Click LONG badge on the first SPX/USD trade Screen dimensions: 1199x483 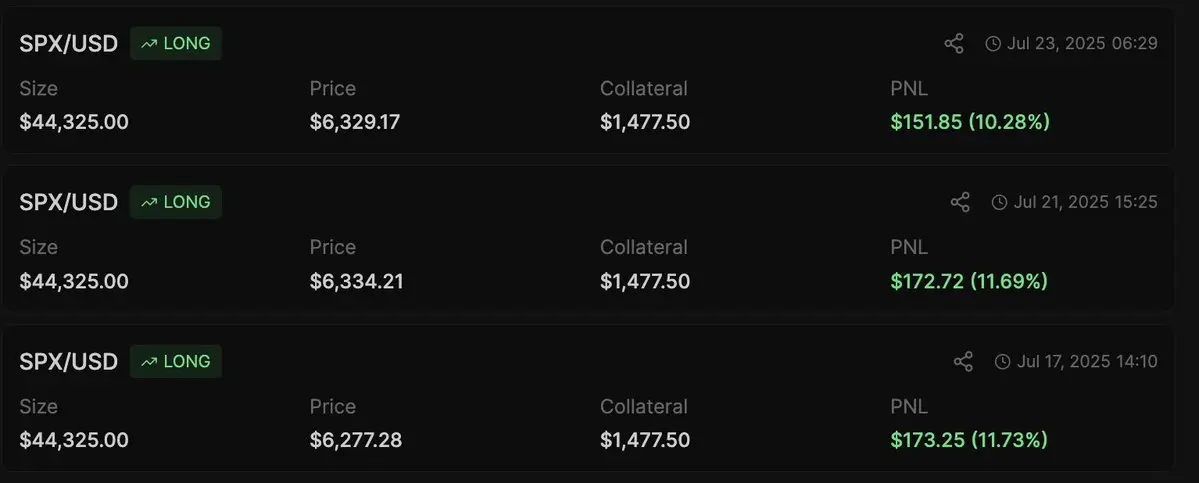176,44
